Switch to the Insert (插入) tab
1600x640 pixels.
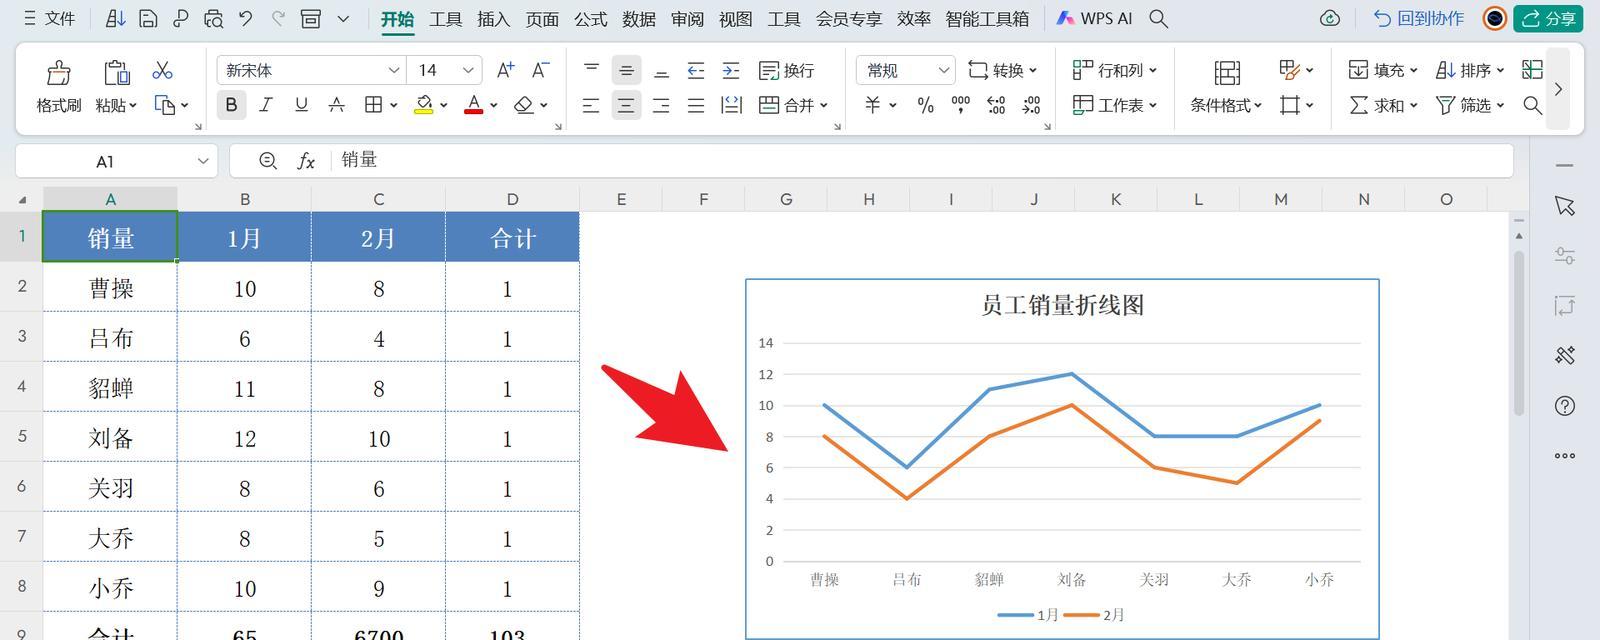(x=494, y=18)
